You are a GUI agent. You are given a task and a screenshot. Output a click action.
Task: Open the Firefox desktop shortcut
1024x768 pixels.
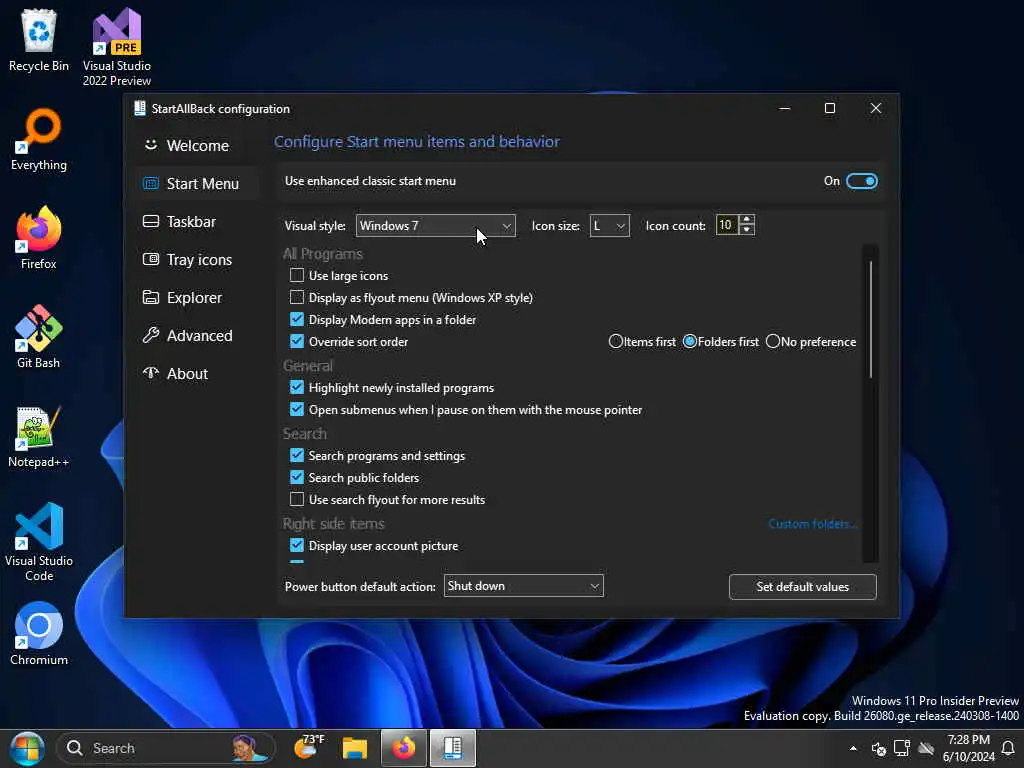click(x=39, y=238)
